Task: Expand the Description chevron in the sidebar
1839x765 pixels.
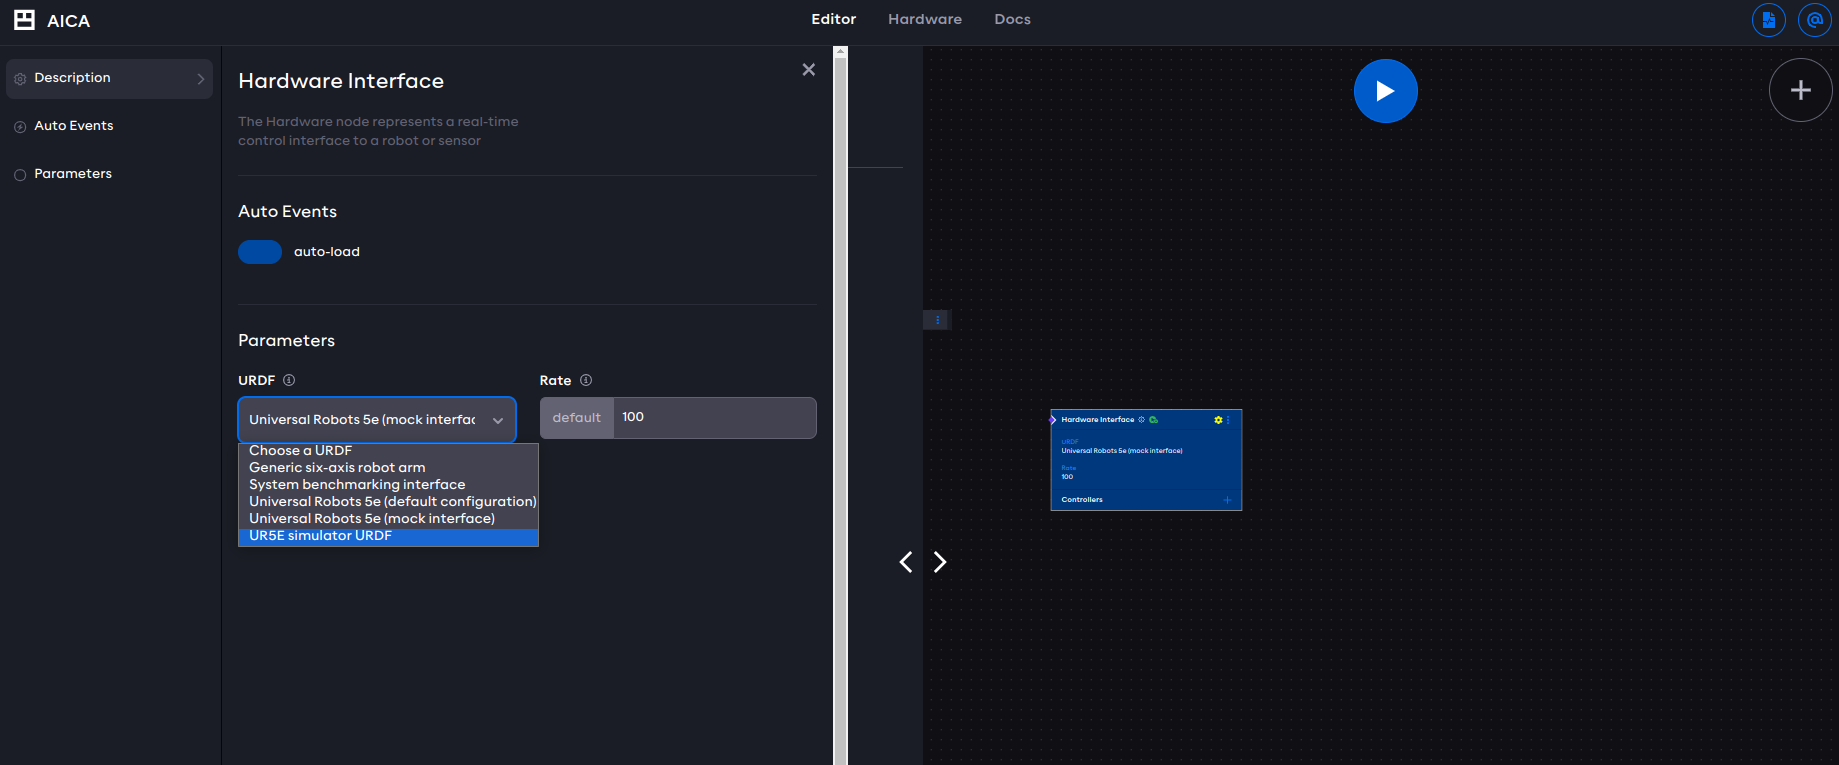Action: coord(201,79)
